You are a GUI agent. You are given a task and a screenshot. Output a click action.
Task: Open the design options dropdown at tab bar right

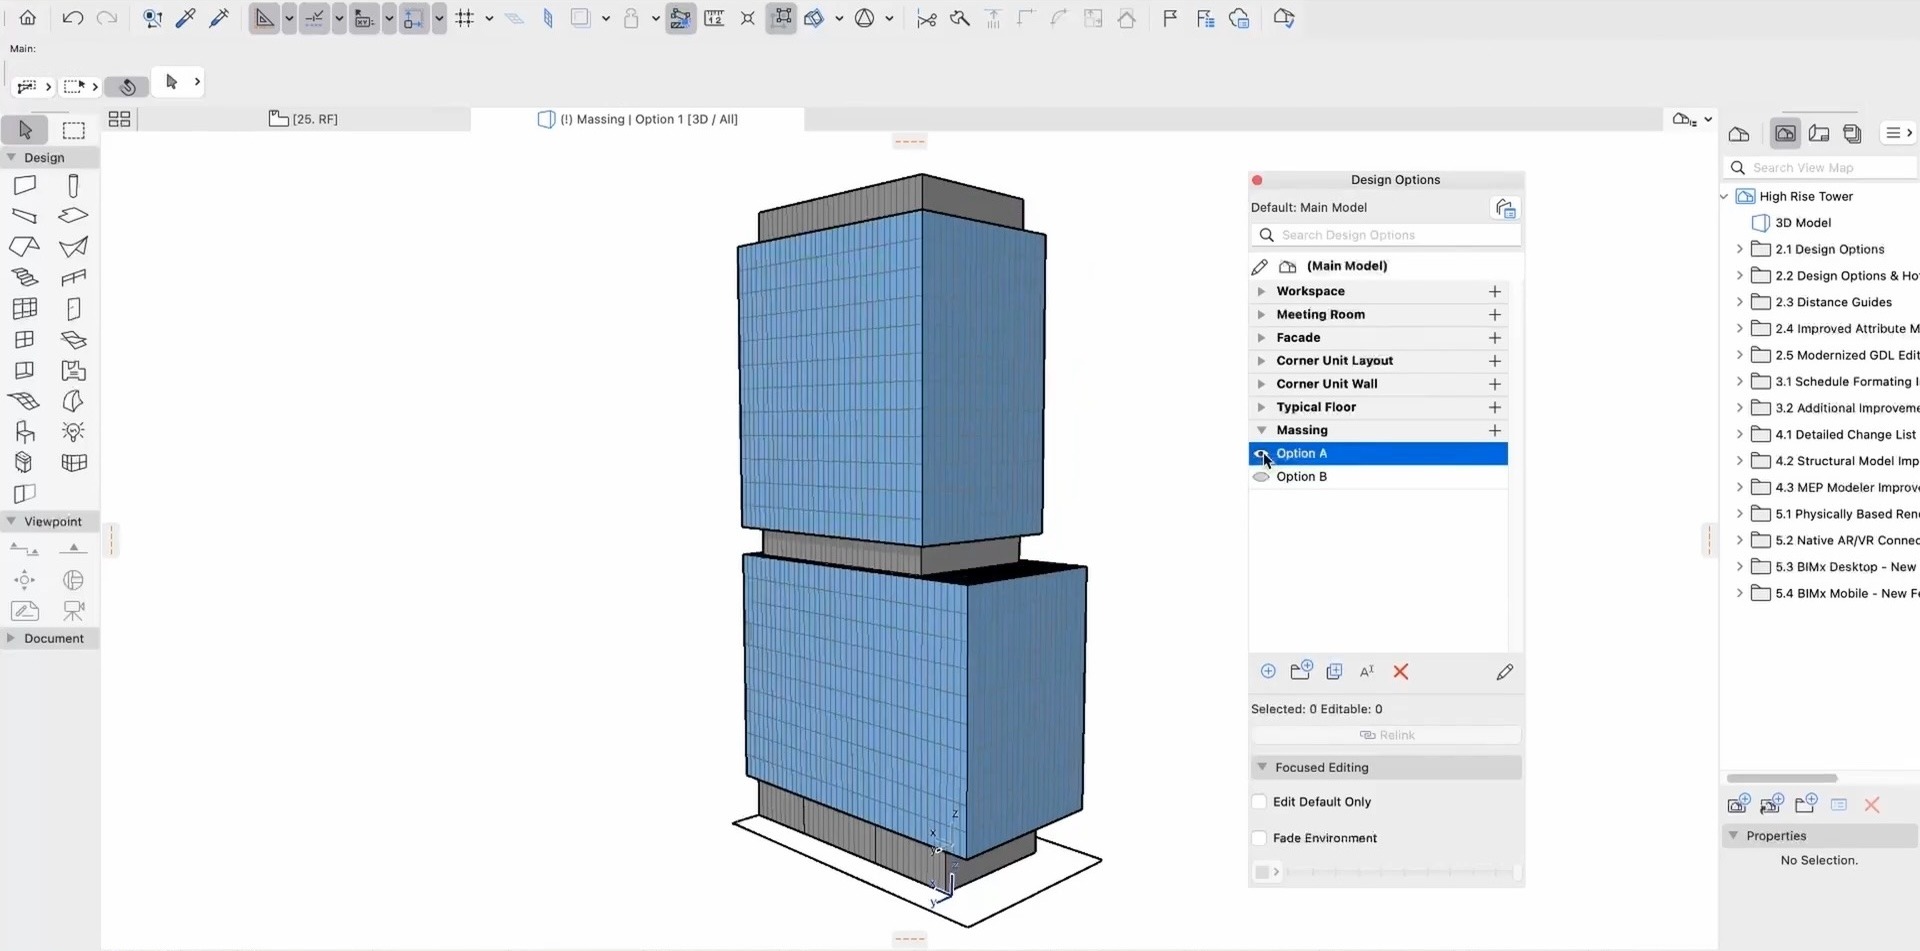pos(1692,119)
